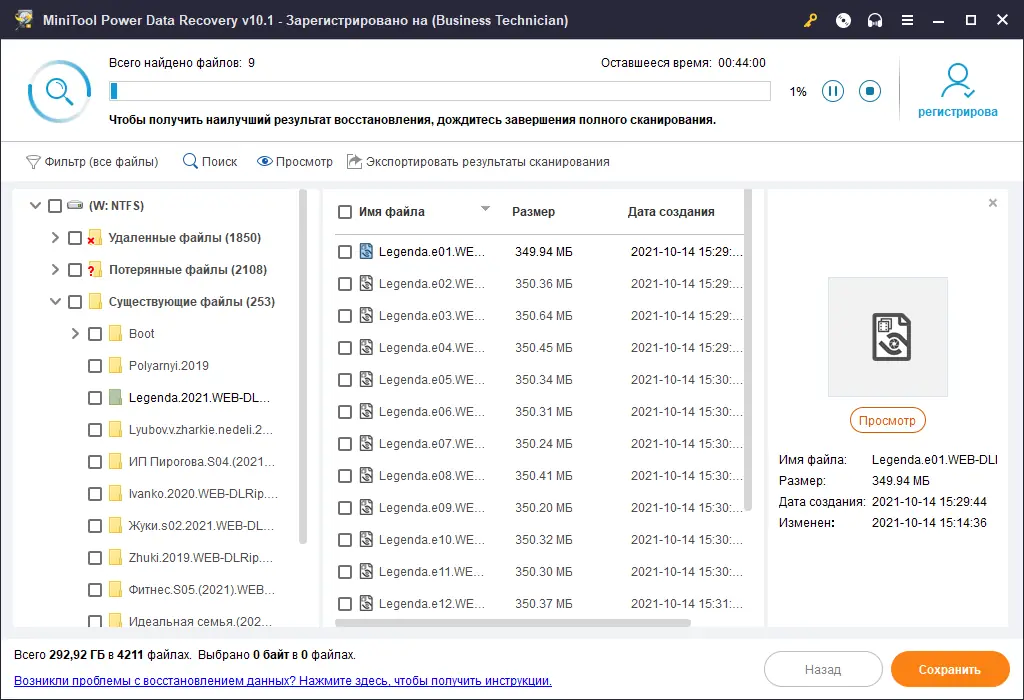This screenshot has height=700, width=1024.
Task: Select the Жуки.s02.2021.WEB-DL folder
Action: pos(201,526)
